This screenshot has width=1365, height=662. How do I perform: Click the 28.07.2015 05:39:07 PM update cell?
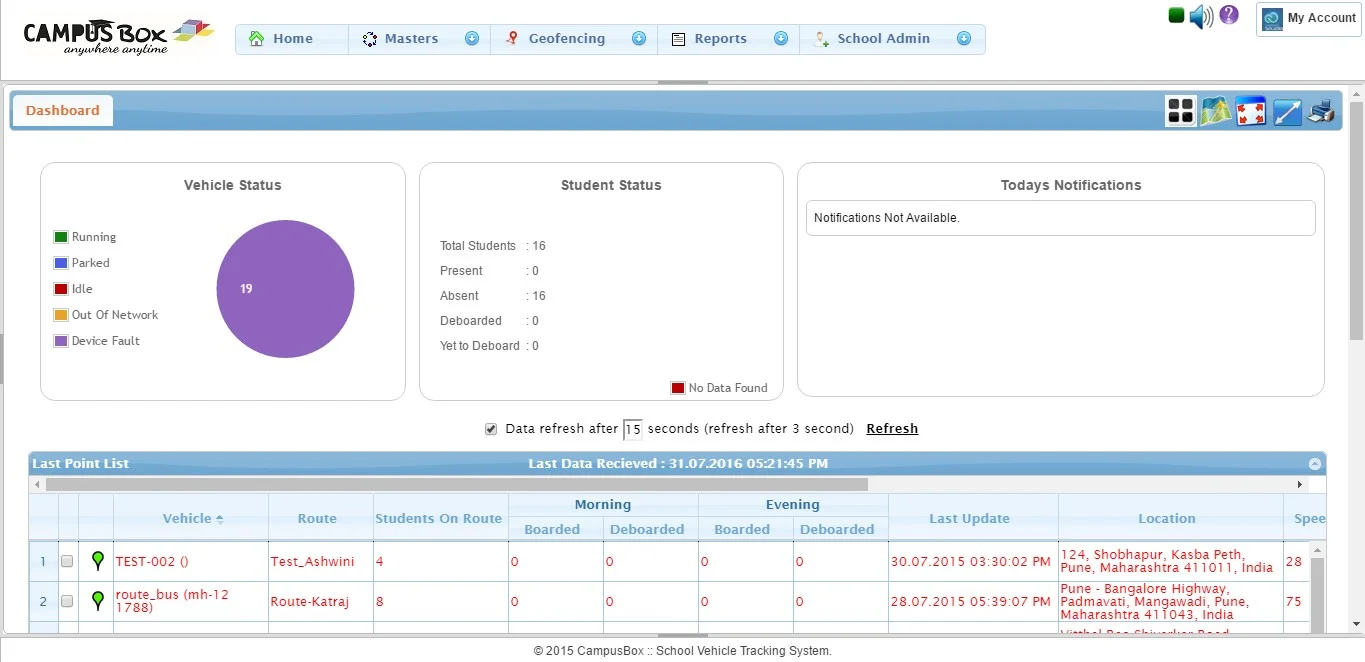tap(973, 602)
